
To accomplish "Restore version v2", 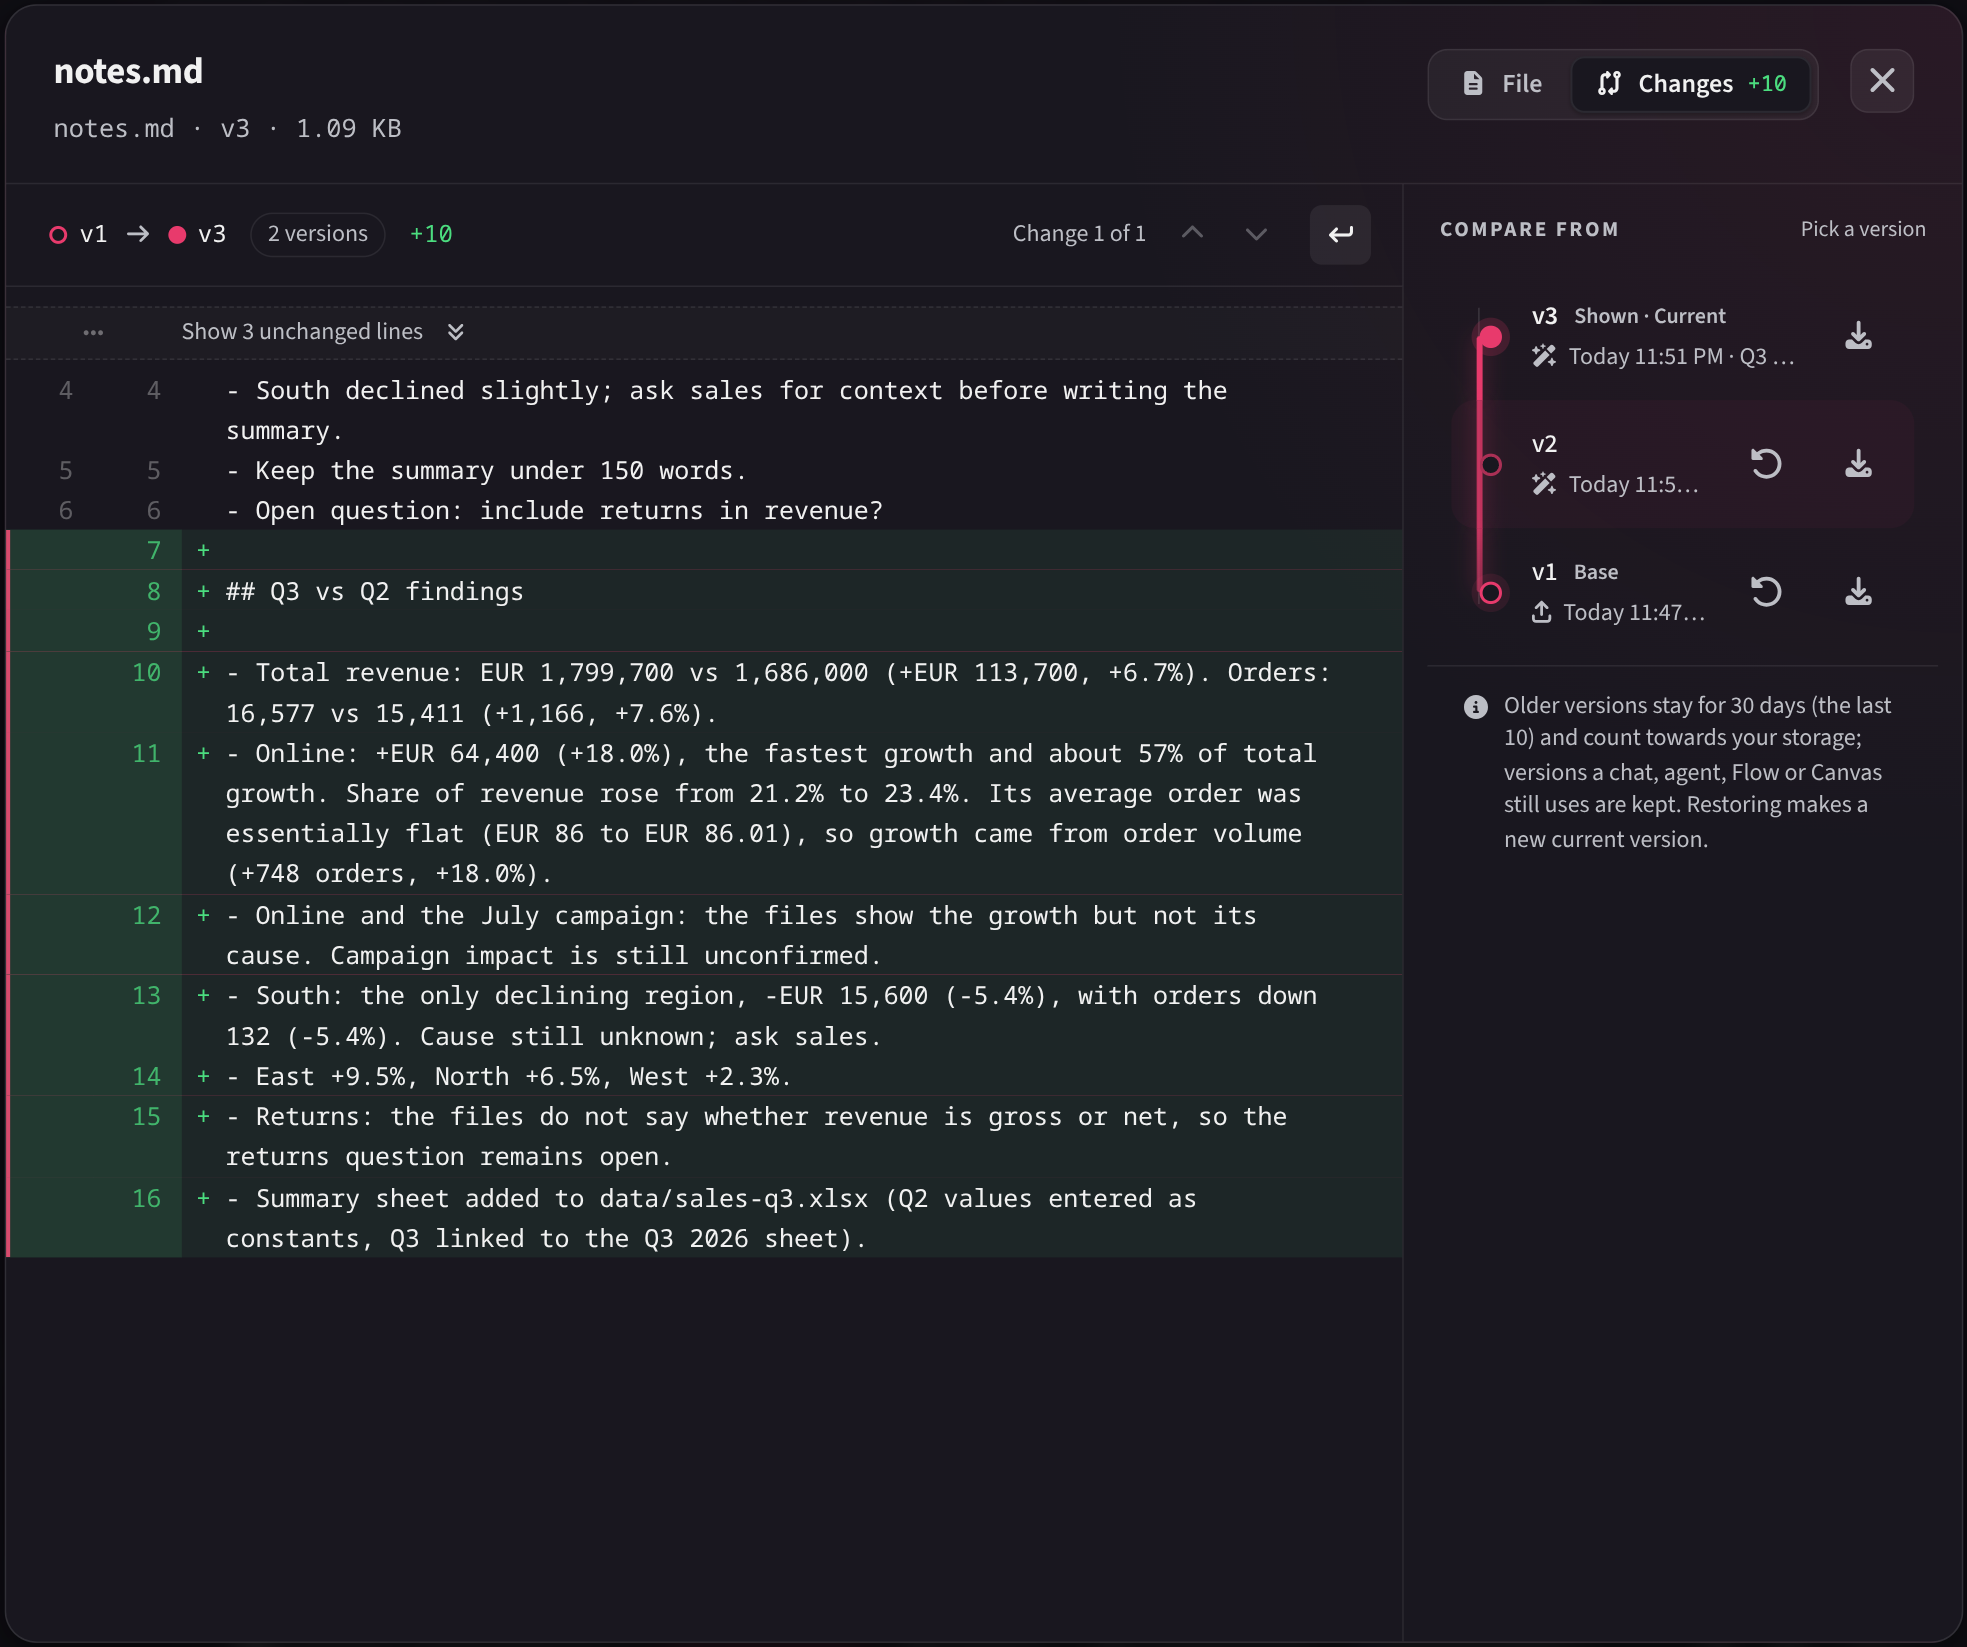I will tap(1766, 464).
